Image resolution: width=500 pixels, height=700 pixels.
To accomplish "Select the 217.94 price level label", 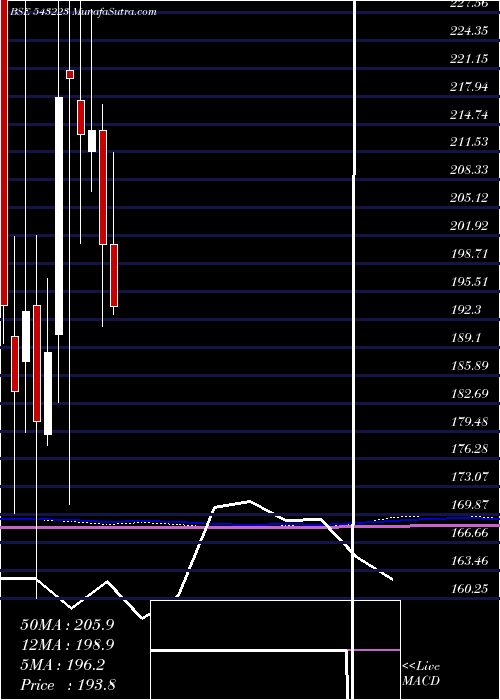I will point(469,87).
